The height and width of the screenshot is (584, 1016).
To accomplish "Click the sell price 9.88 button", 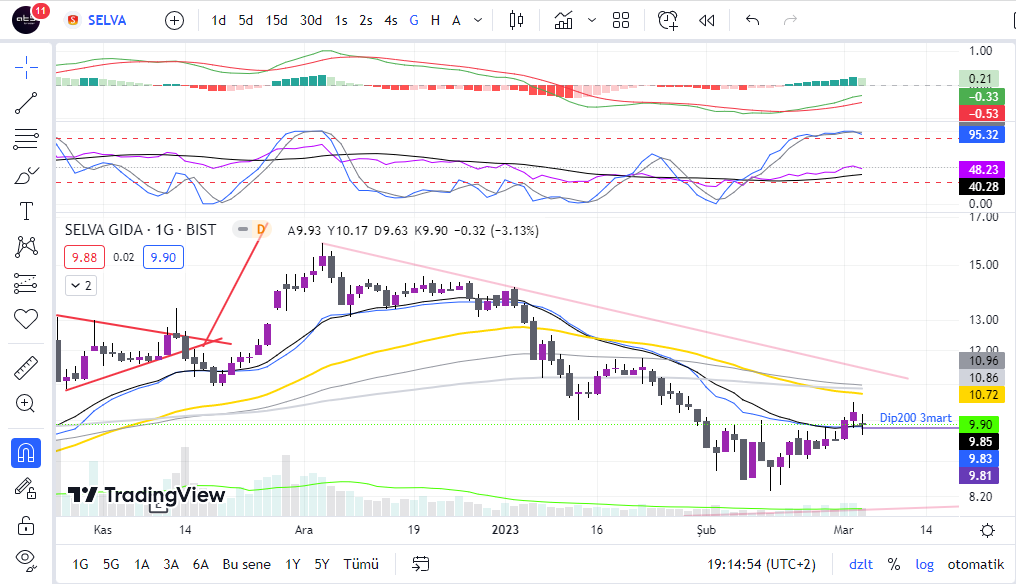I will click(x=84, y=257).
